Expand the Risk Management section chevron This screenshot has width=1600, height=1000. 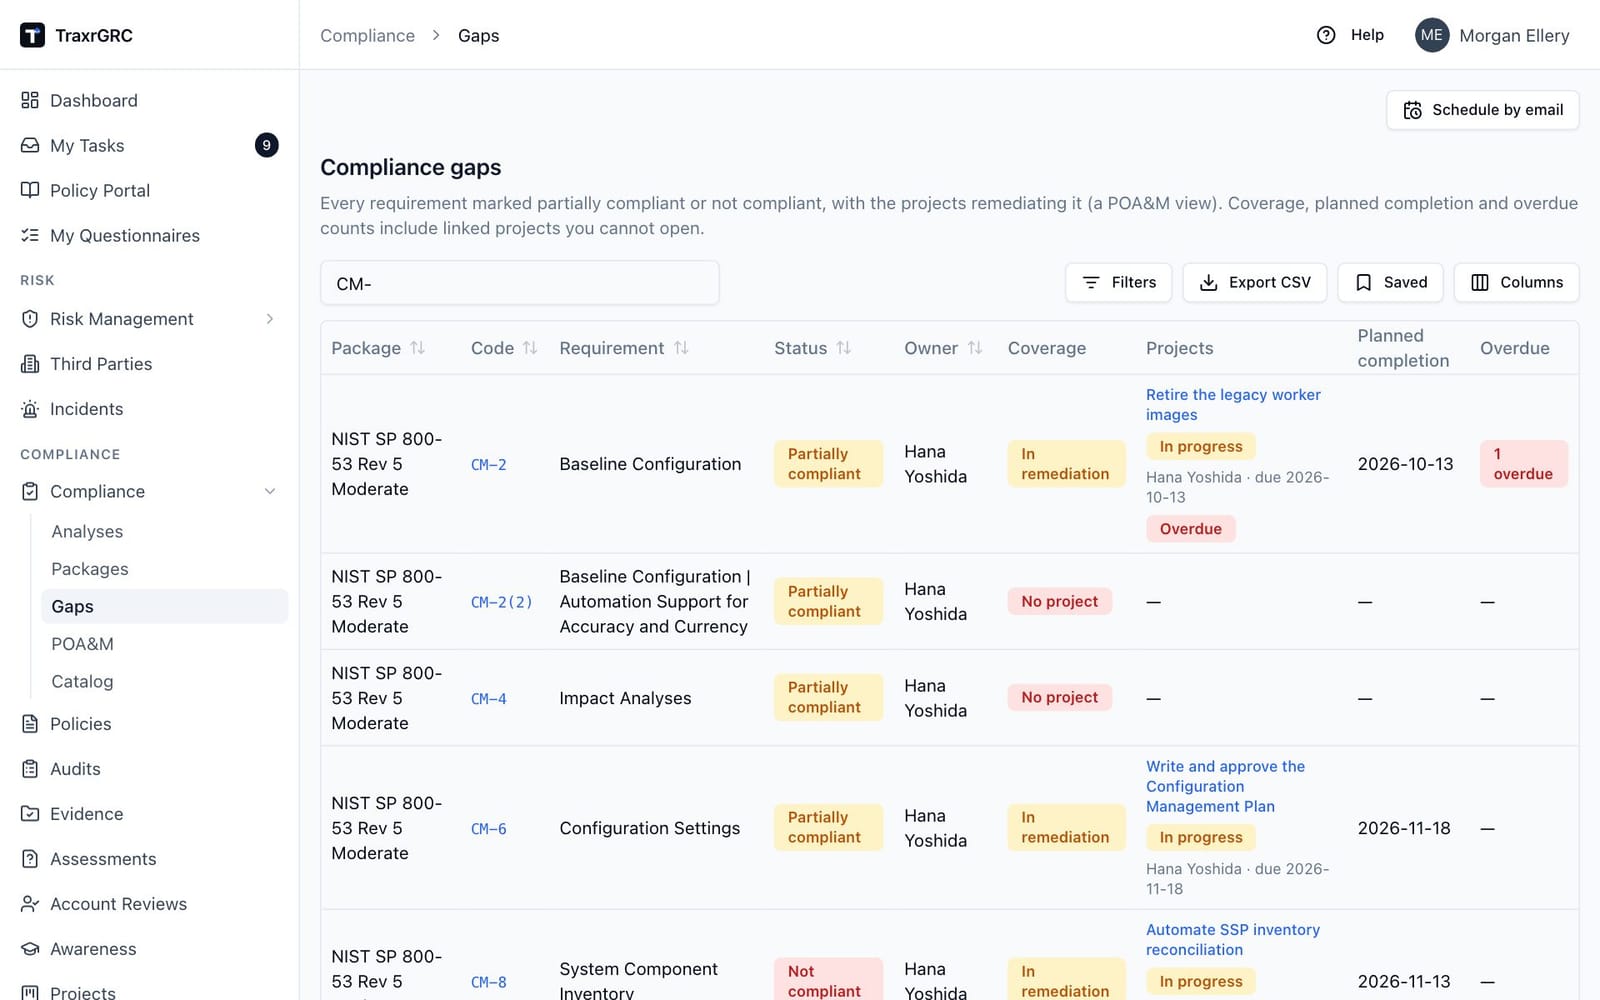coord(270,319)
